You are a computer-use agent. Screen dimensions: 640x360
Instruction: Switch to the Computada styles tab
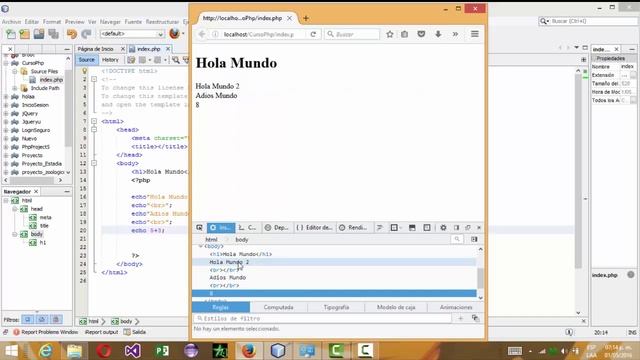point(278,307)
